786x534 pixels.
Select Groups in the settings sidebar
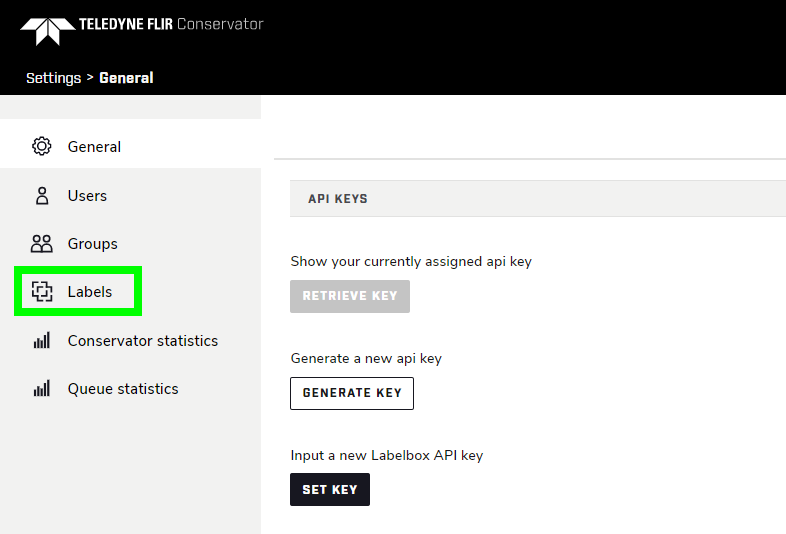tap(92, 244)
